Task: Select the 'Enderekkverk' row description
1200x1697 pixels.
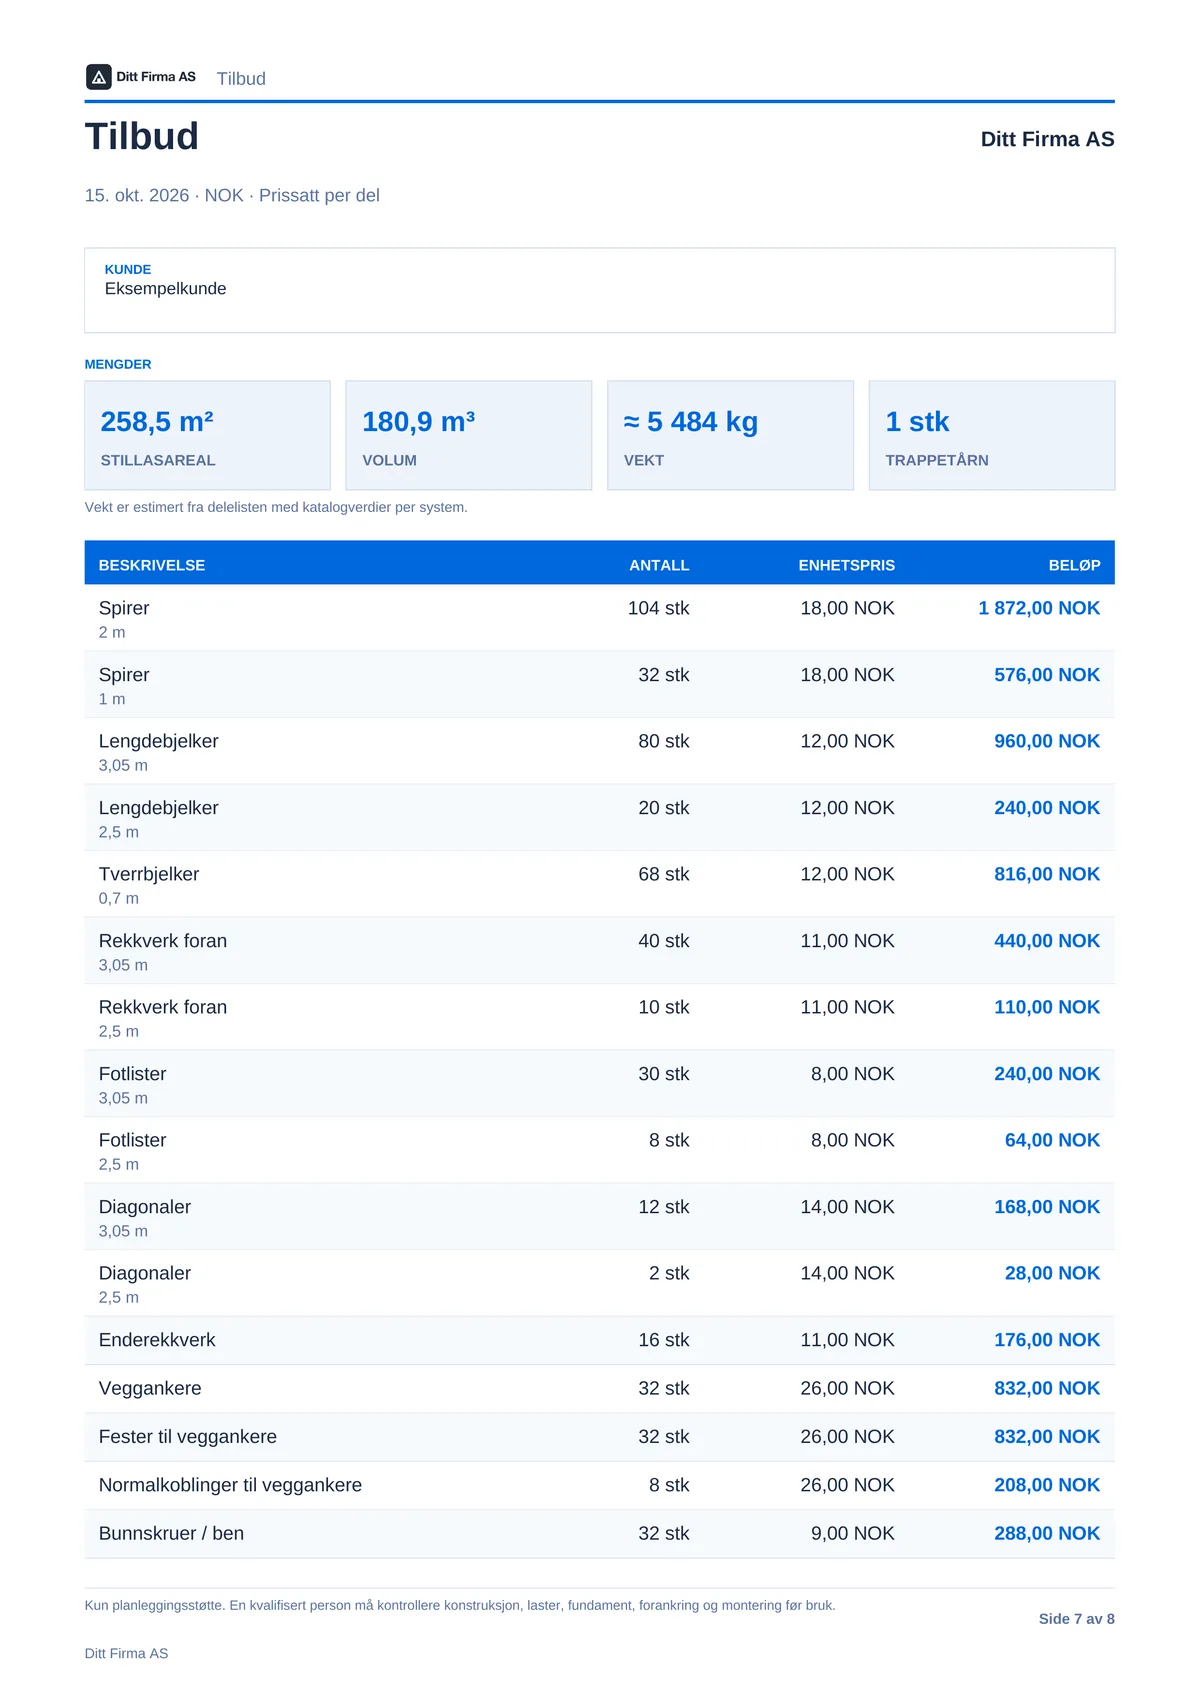Action: click(157, 1340)
